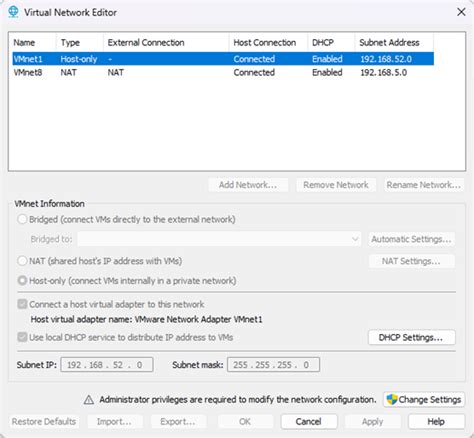Screen dimensions: 474x438
Task: Click Add Network button
Action: [248, 185]
